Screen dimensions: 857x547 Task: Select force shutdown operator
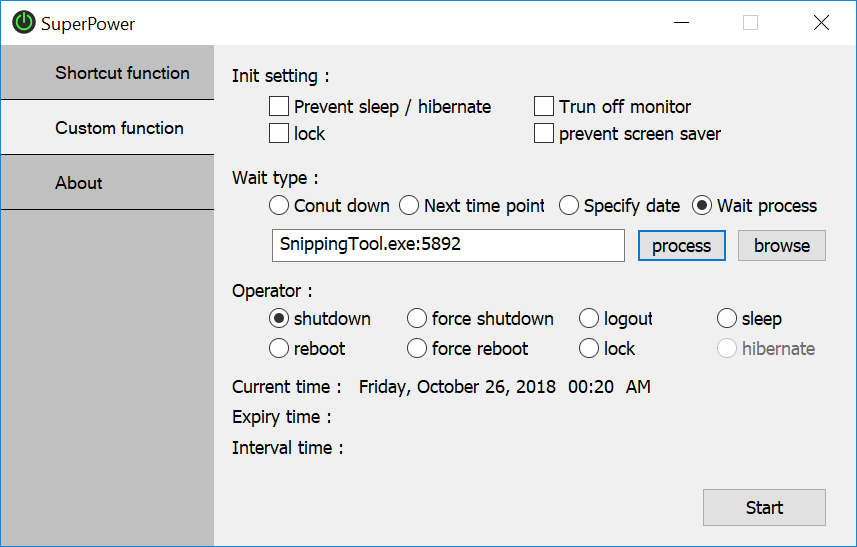coord(417,319)
